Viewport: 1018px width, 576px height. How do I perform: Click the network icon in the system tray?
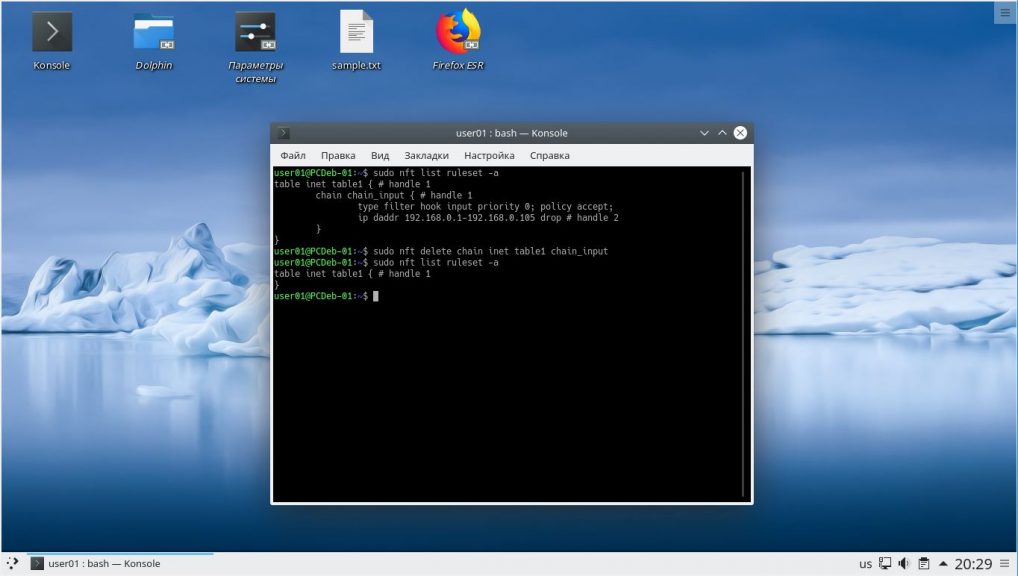tap(885, 564)
